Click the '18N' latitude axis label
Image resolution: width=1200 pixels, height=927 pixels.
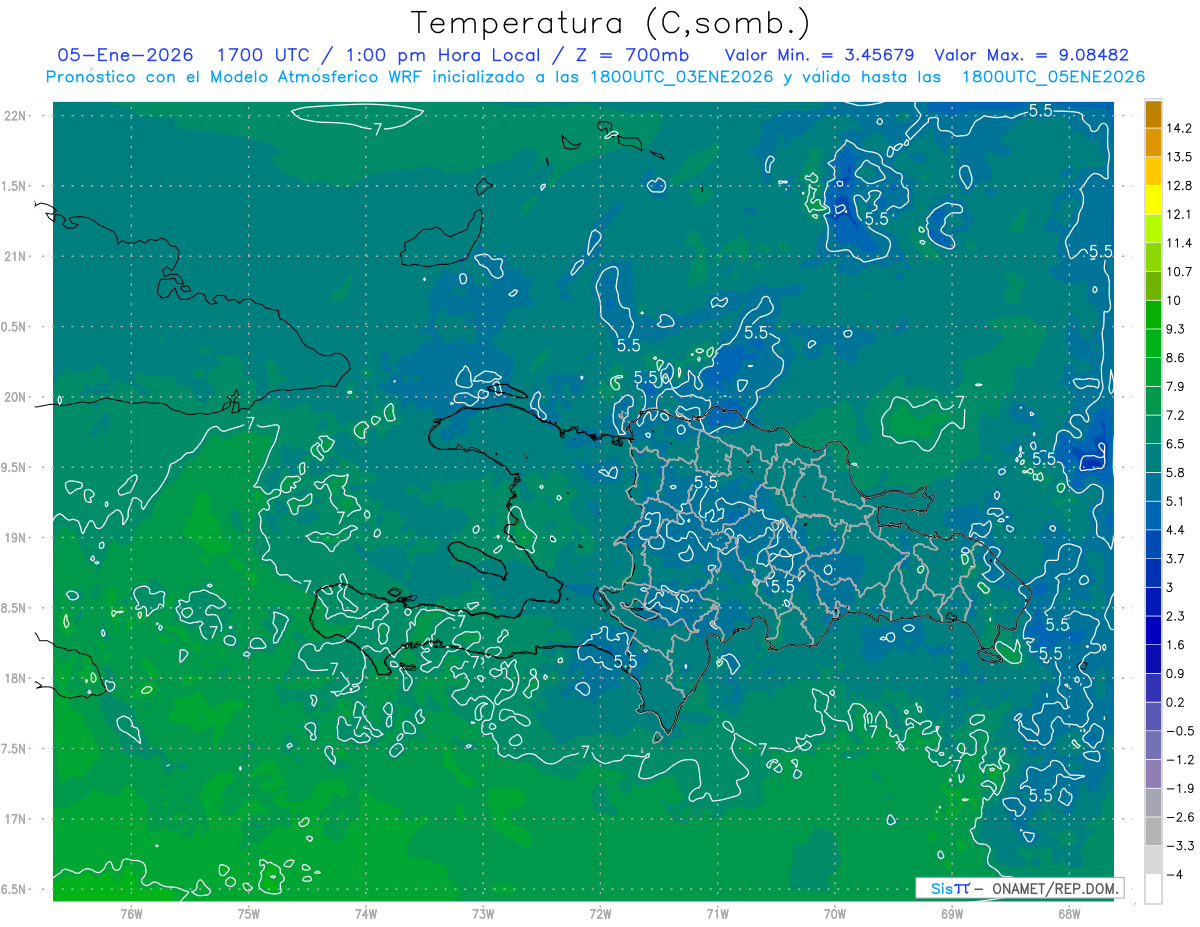pyautogui.click(x=16, y=678)
